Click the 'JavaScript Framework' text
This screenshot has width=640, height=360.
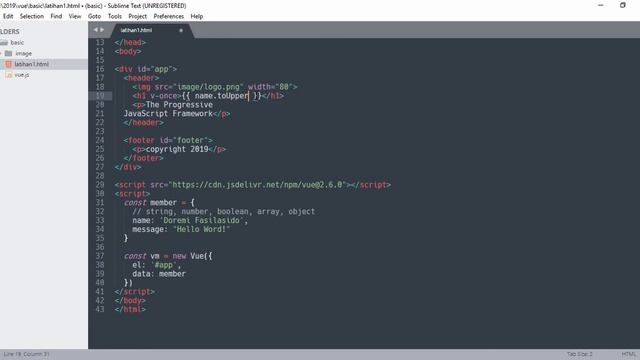[x=168, y=113]
